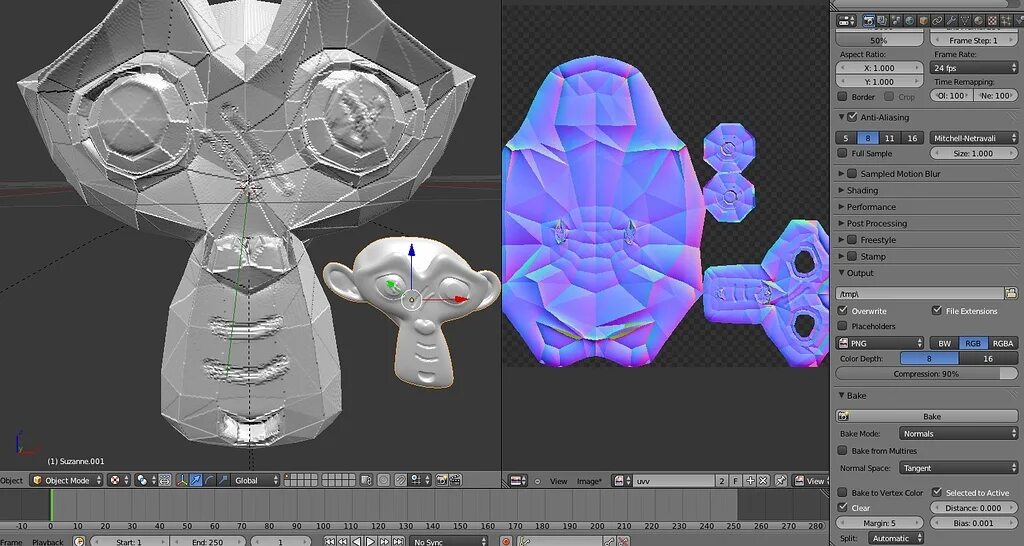Toggle the Clear checkbox in Bake
This screenshot has width=1024, height=546.
pyautogui.click(x=842, y=507)
